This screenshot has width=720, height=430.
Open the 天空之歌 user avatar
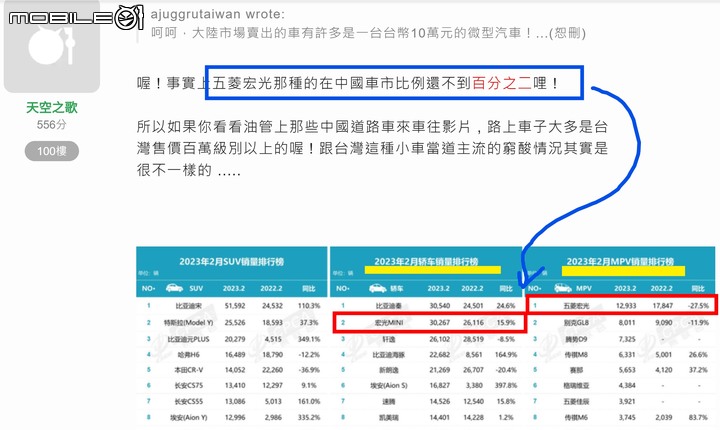click(x=52, y=46)
